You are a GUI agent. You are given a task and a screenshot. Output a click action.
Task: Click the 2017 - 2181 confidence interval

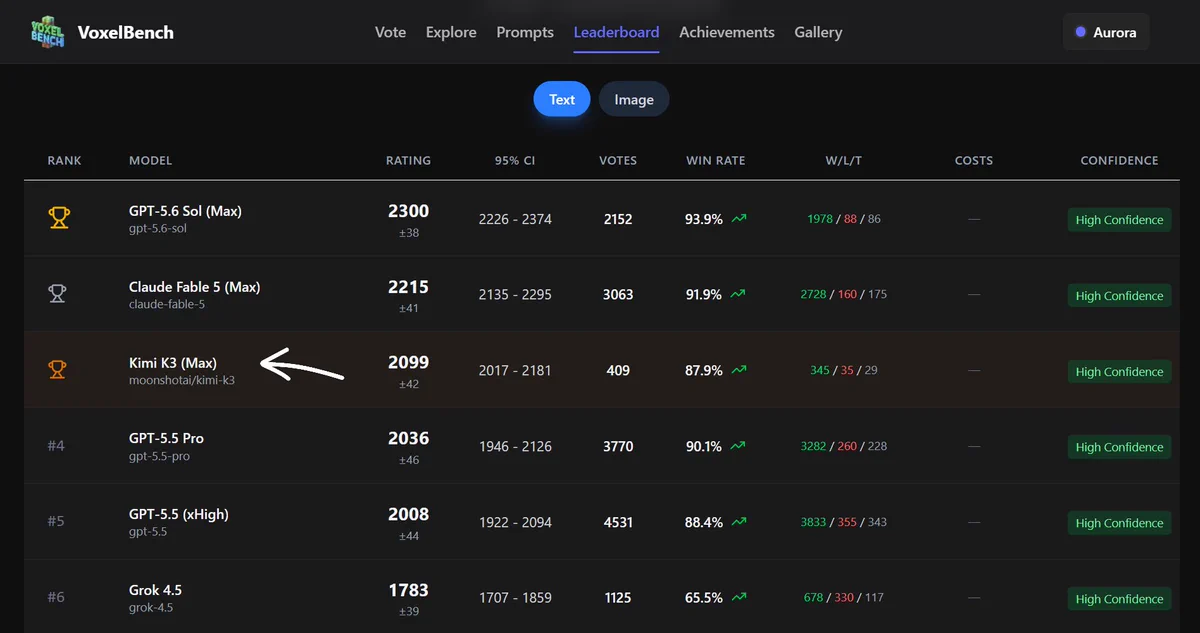tap(515, 370)
